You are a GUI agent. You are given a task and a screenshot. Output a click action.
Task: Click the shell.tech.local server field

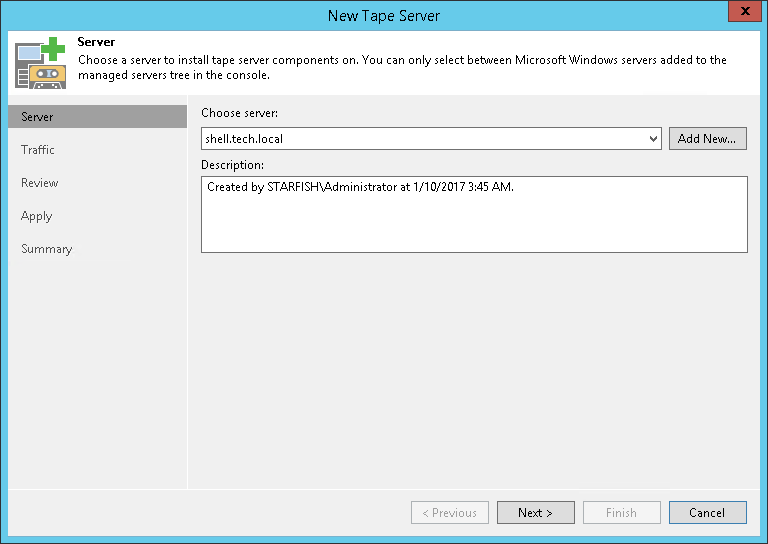click(420, 139)
